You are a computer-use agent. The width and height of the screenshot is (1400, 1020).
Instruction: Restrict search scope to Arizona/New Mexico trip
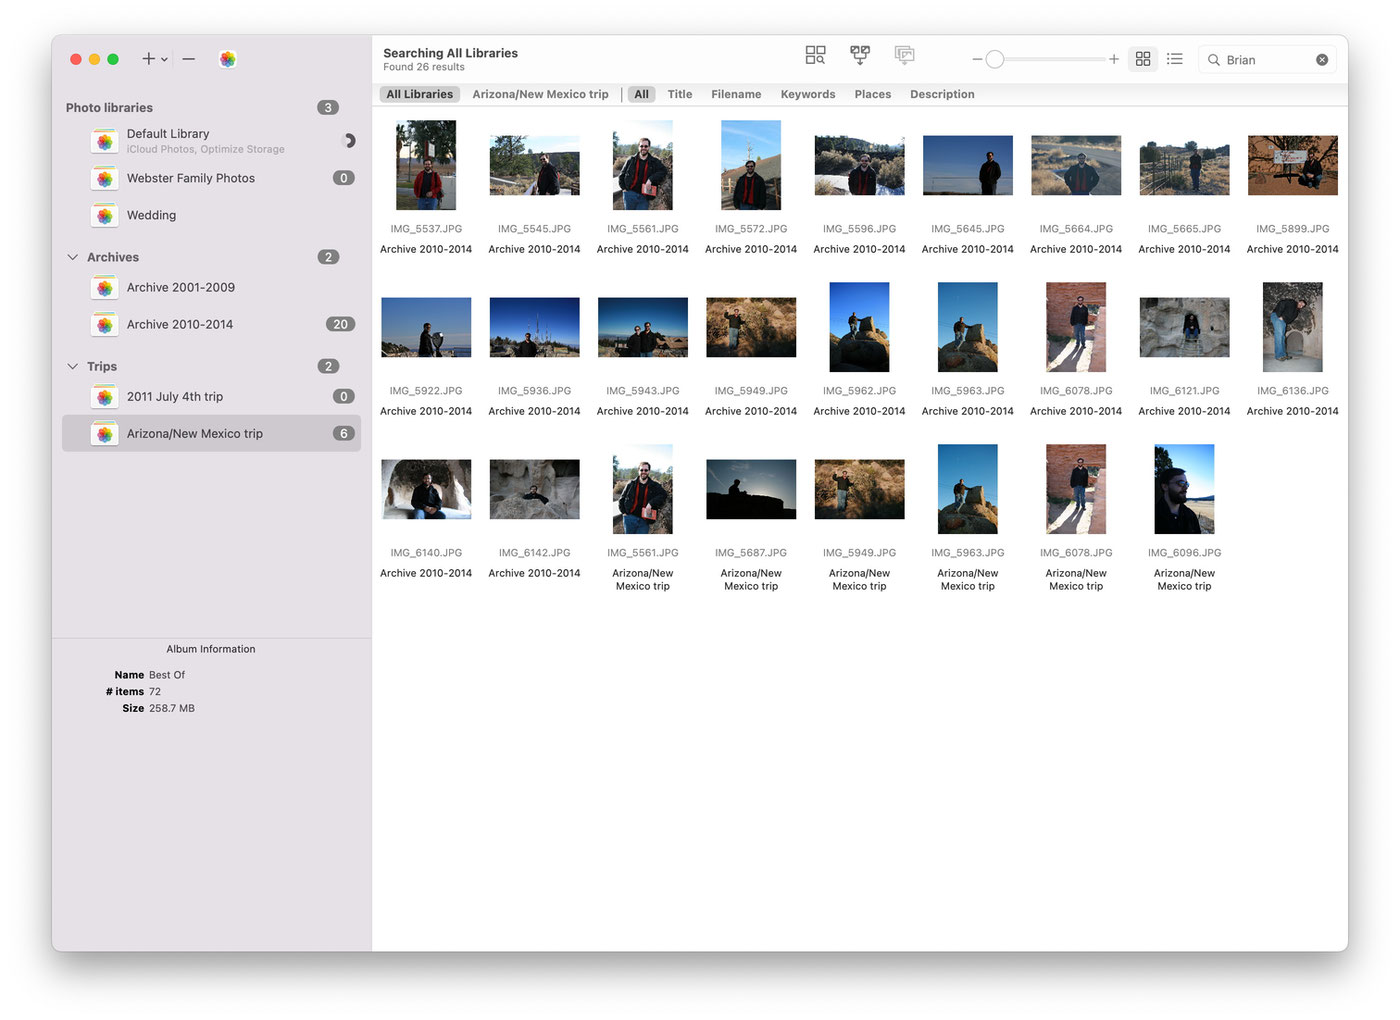pyautogui.click(x=540, y=94)
